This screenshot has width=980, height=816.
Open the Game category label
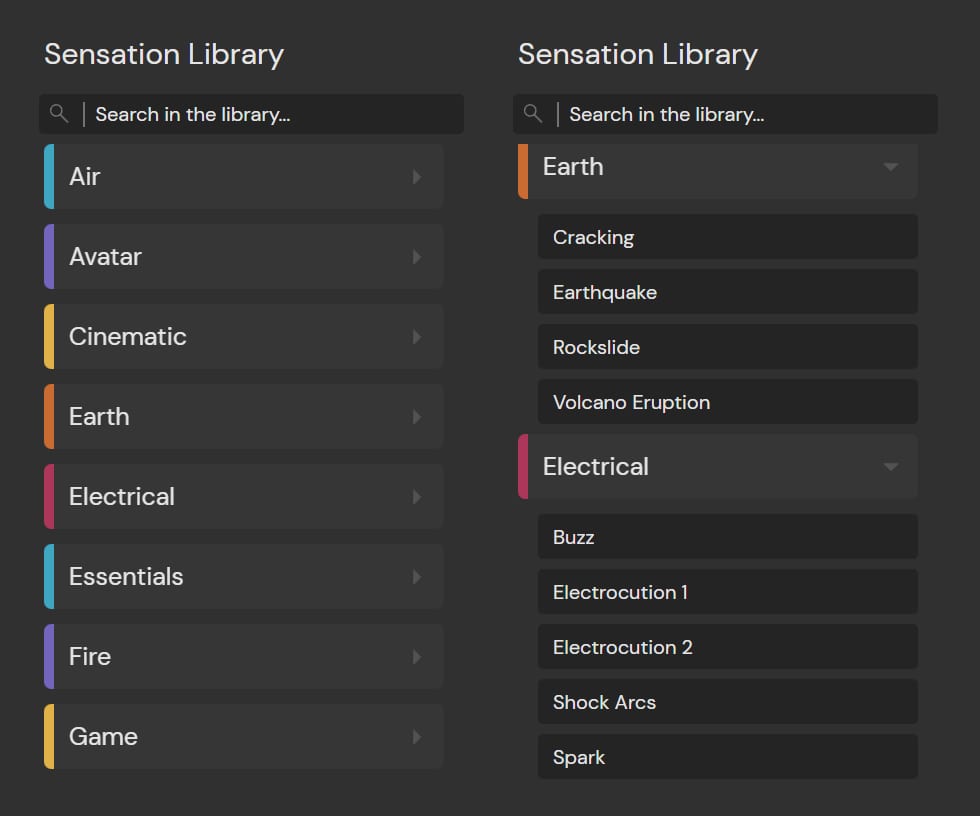(103, 737)
